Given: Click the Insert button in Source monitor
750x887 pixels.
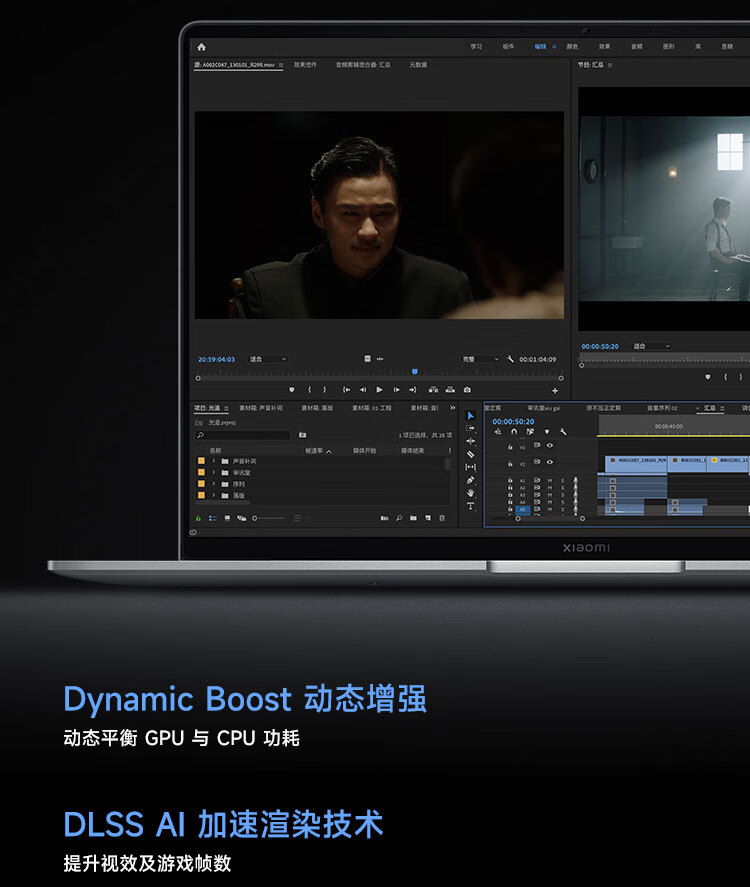Looking at the screenshot, I should point(433,390).
